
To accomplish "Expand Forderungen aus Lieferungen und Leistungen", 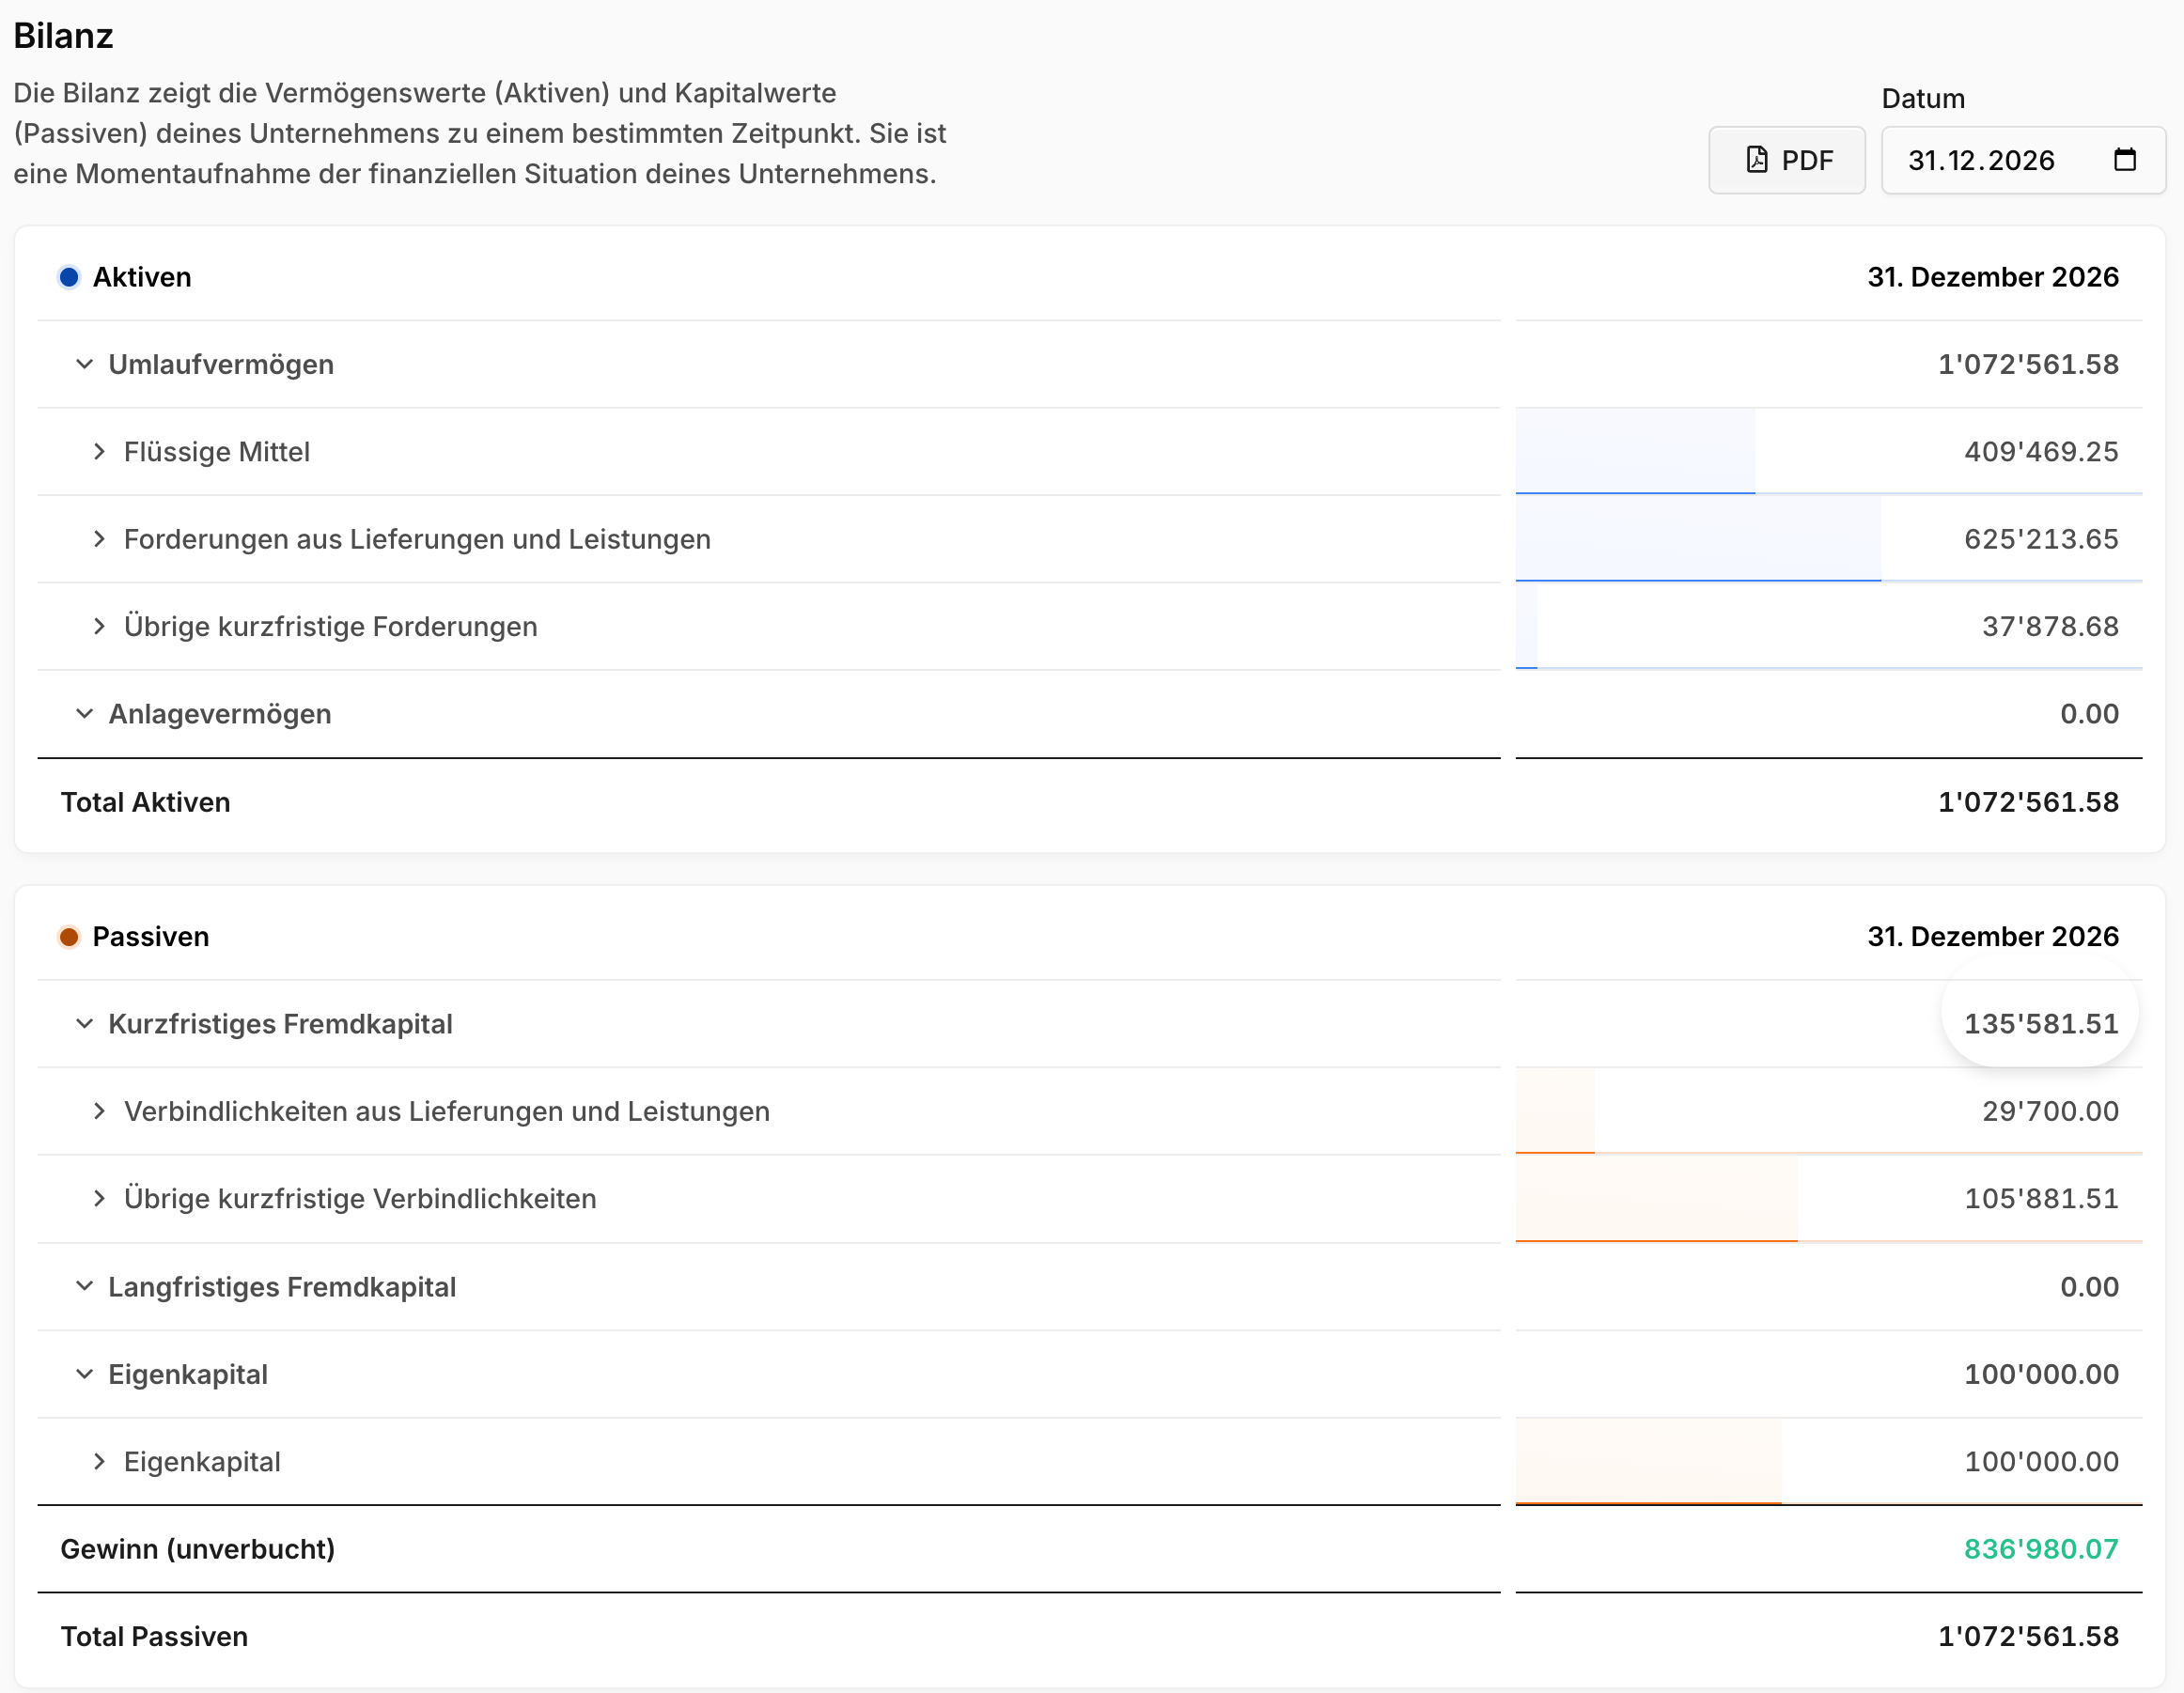I will point(99,539).
